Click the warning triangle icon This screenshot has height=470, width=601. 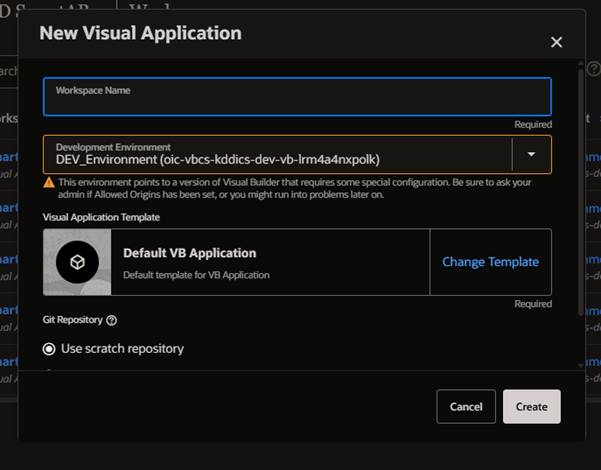click(x=49, y=183)
